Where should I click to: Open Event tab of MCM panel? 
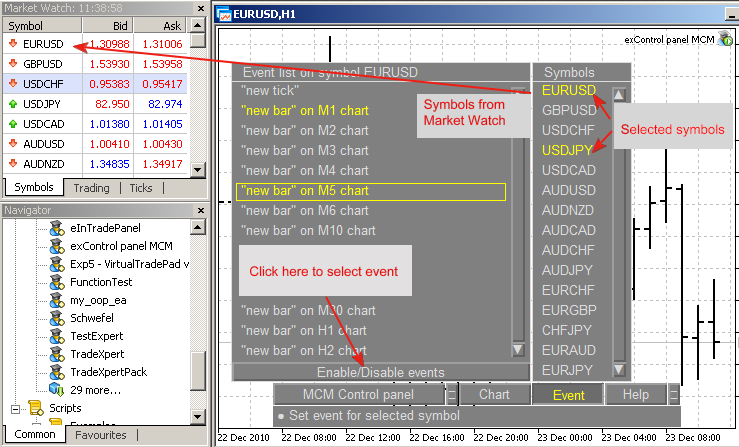point(568,395)
